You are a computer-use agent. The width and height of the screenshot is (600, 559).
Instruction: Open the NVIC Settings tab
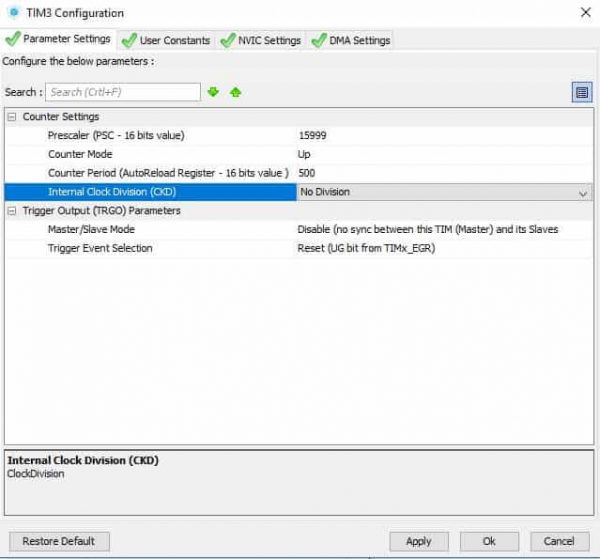point(260,40)
